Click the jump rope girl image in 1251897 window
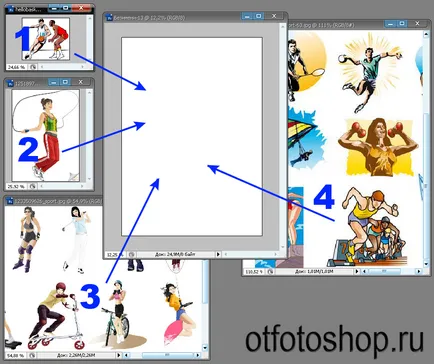Viewport: 434px width, 364px height. click(x=45, y=135)
